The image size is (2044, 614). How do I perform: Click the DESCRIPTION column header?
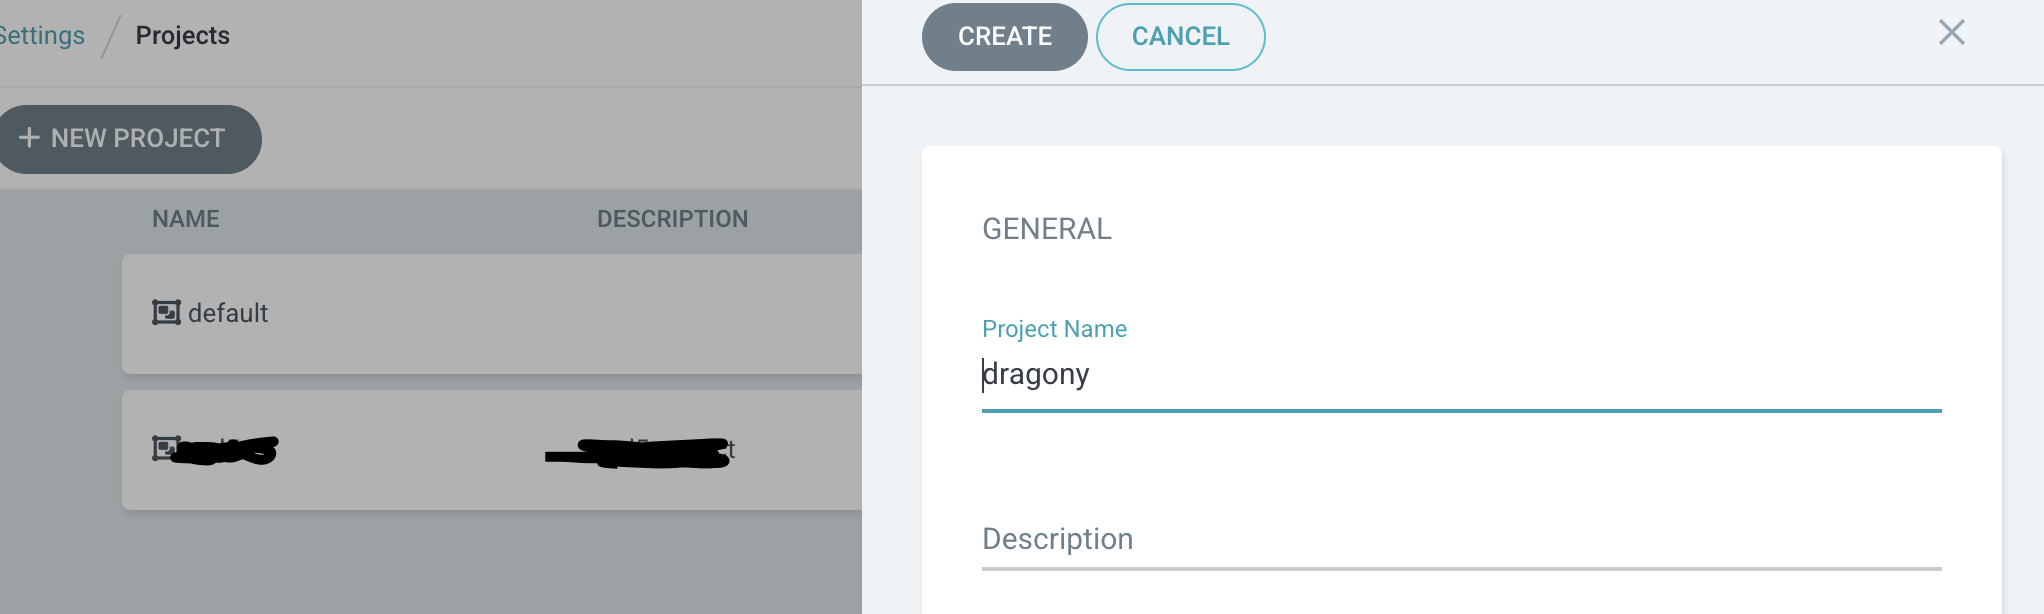[x=672, y=219]
